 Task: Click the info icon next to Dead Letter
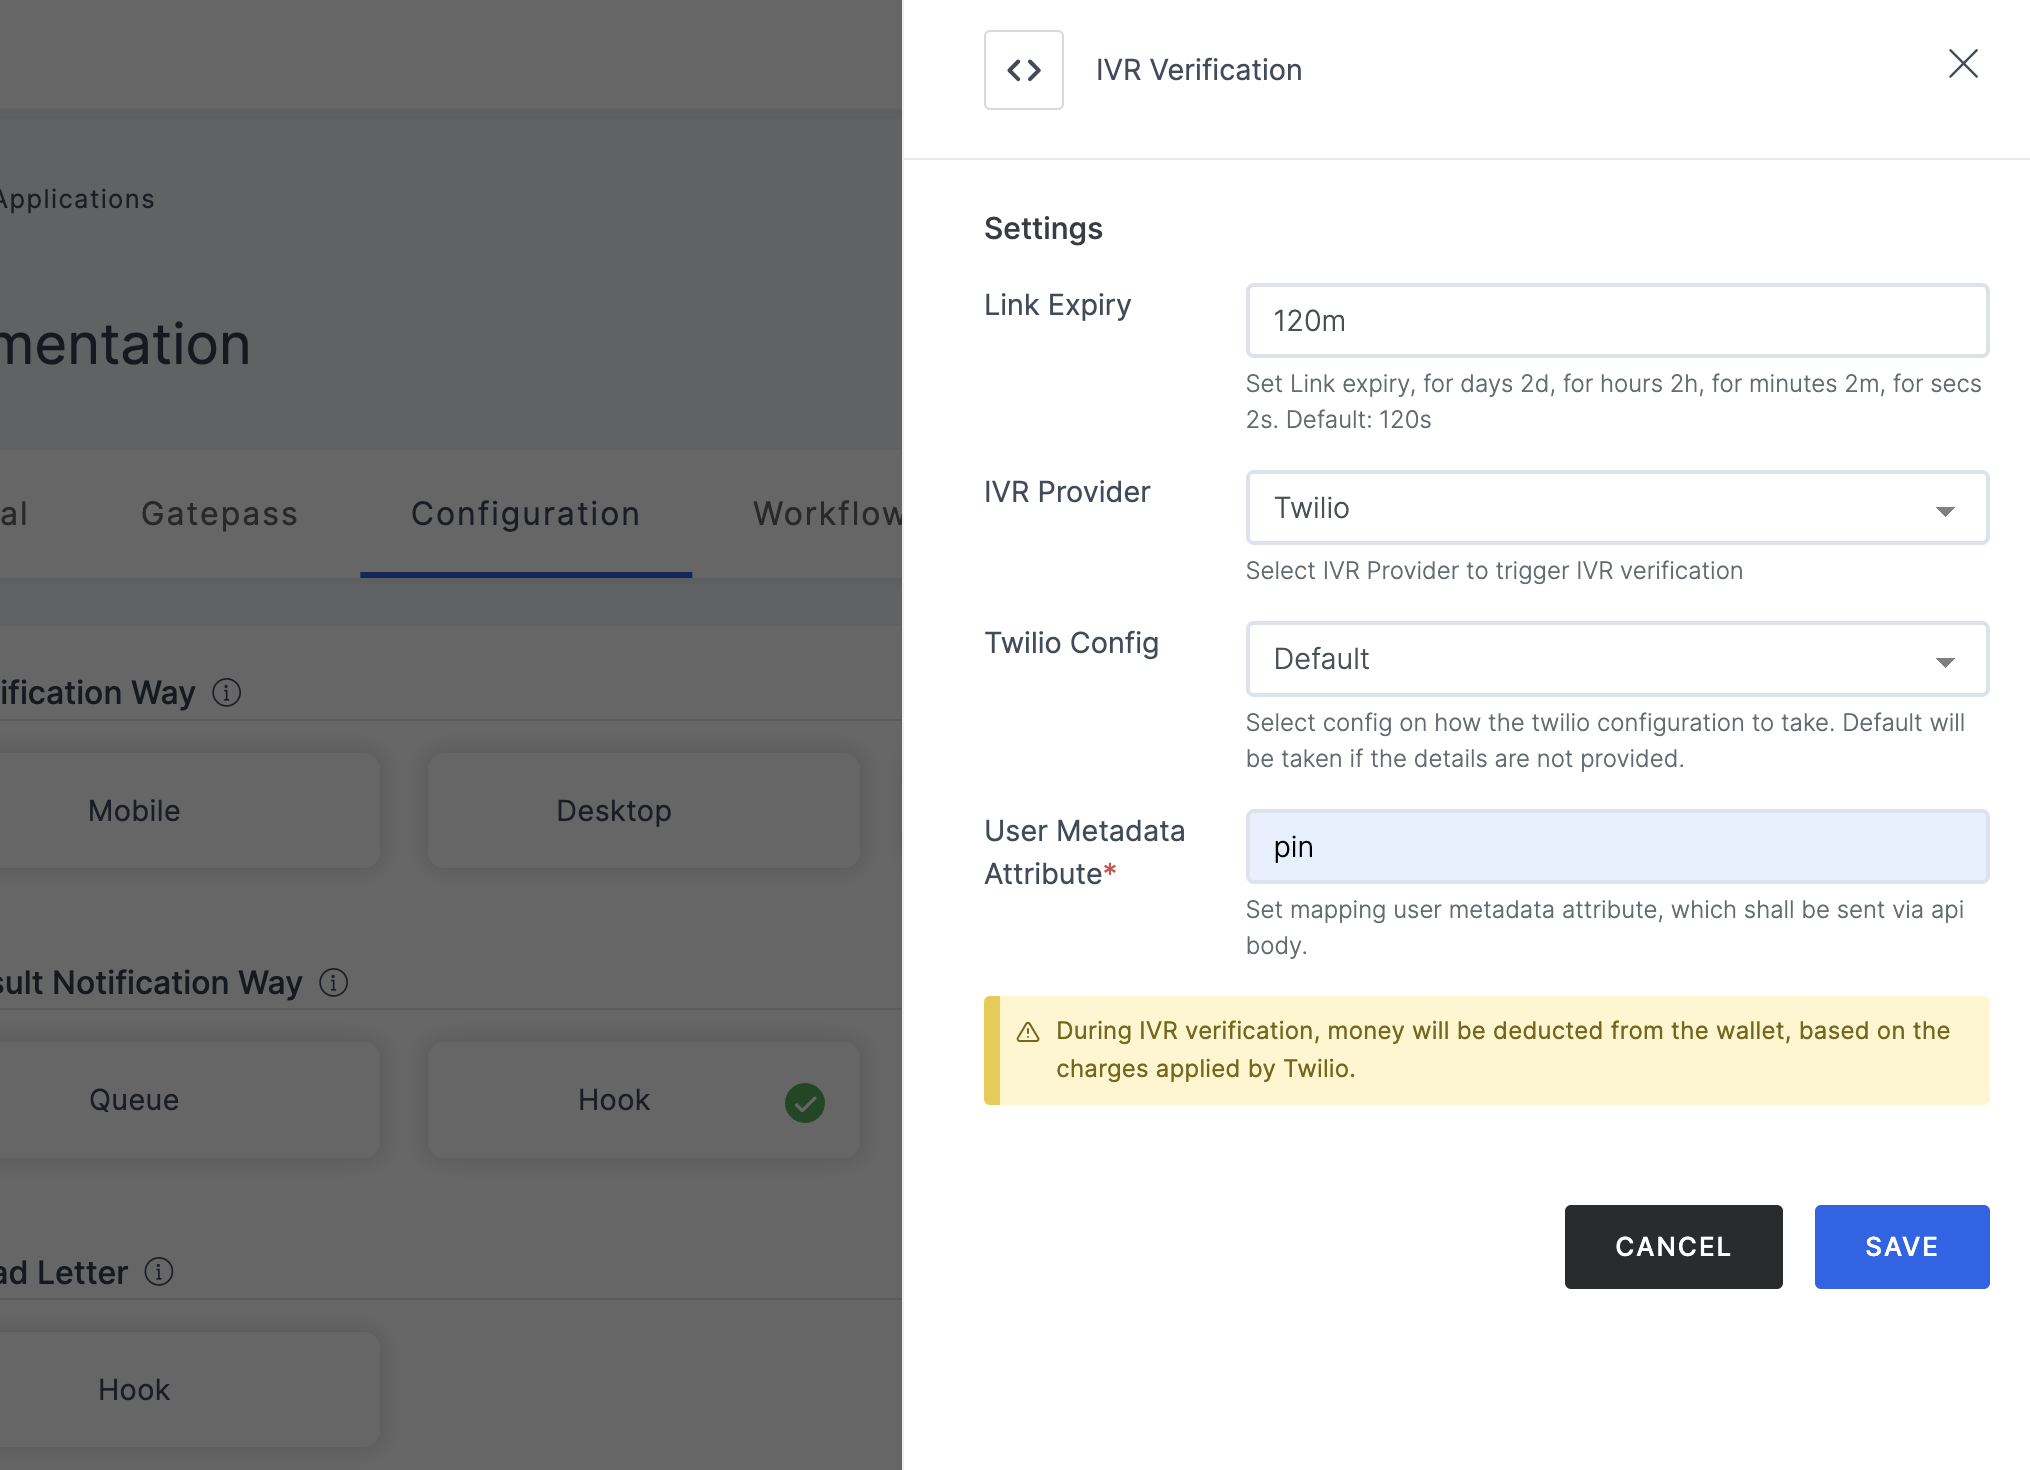tap(159, 1271)
